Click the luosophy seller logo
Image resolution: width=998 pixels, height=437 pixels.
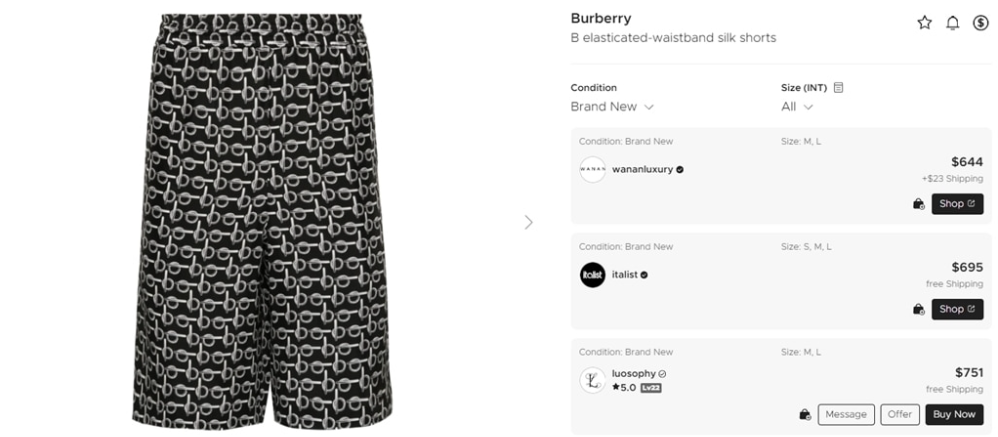point(592,380)
